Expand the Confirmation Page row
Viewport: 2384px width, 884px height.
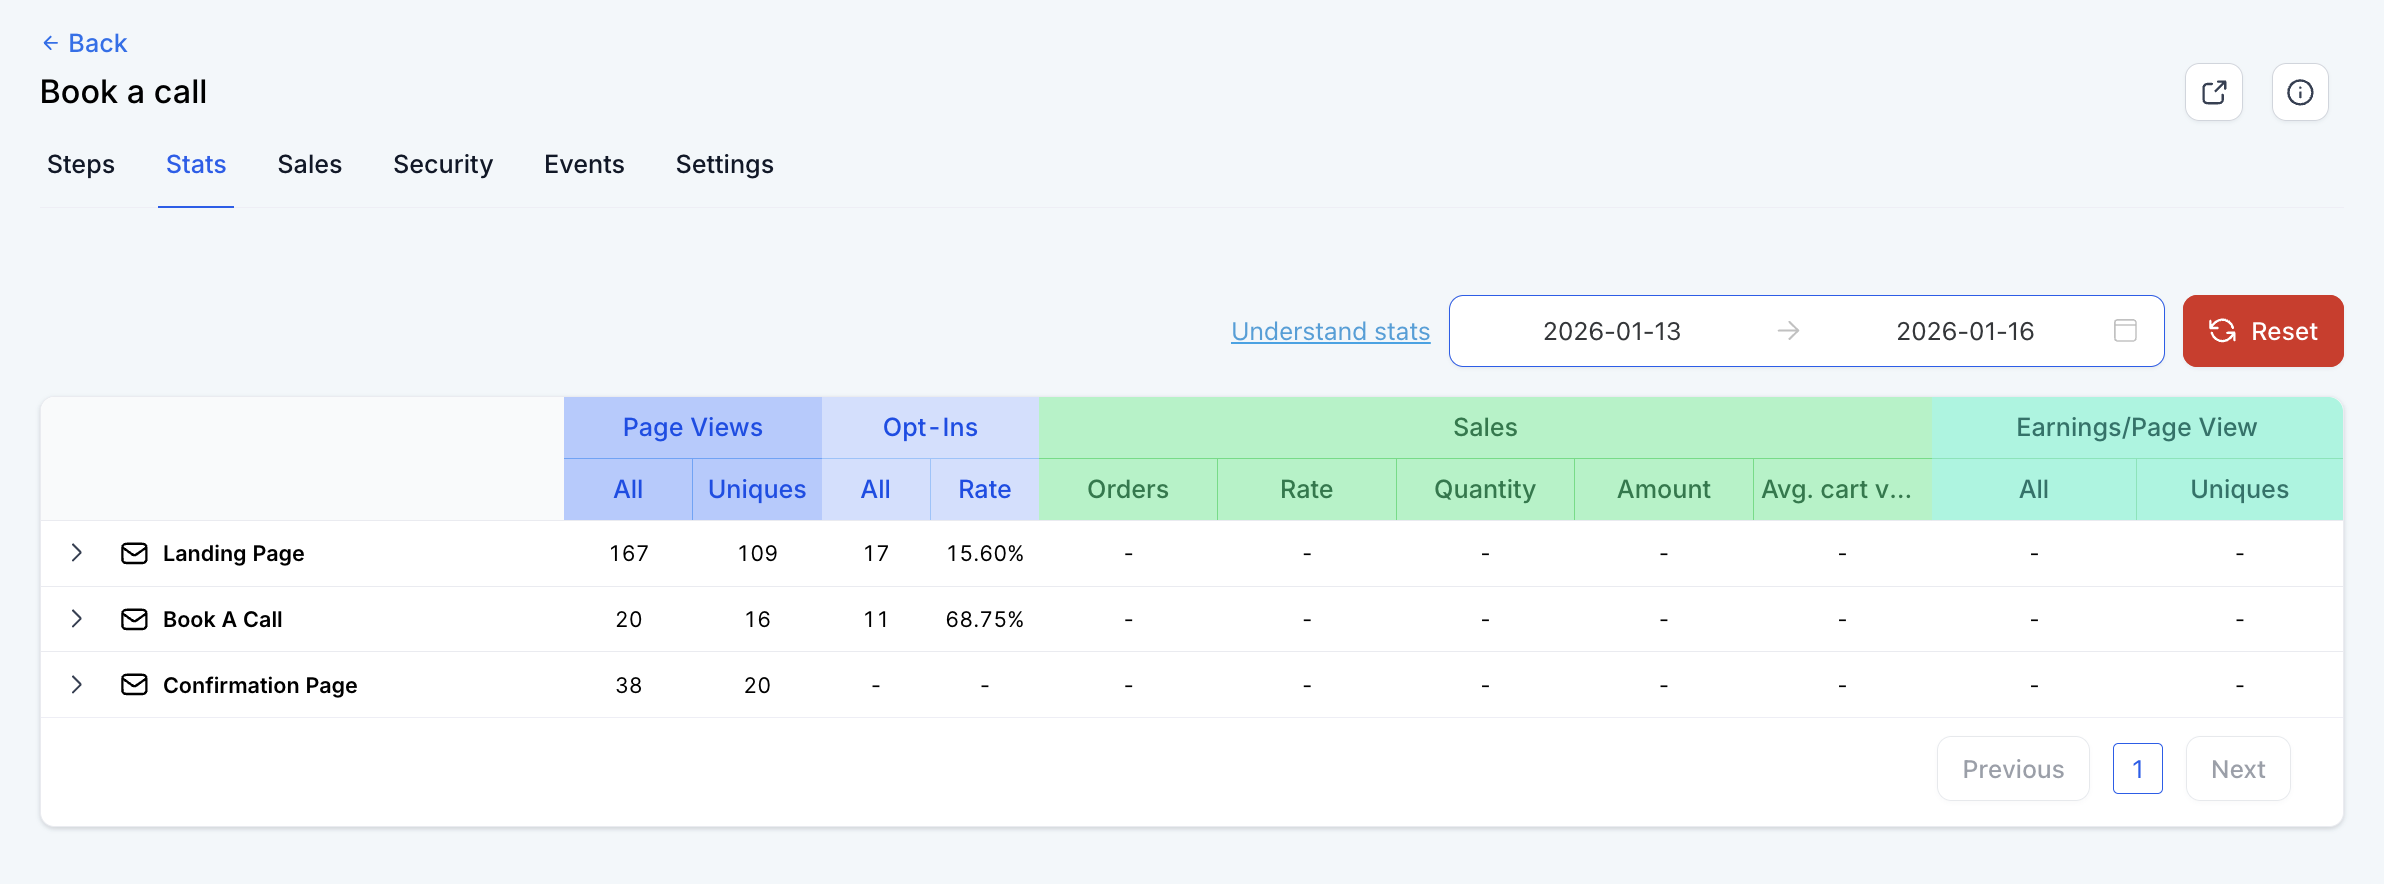tap(77, 685)
